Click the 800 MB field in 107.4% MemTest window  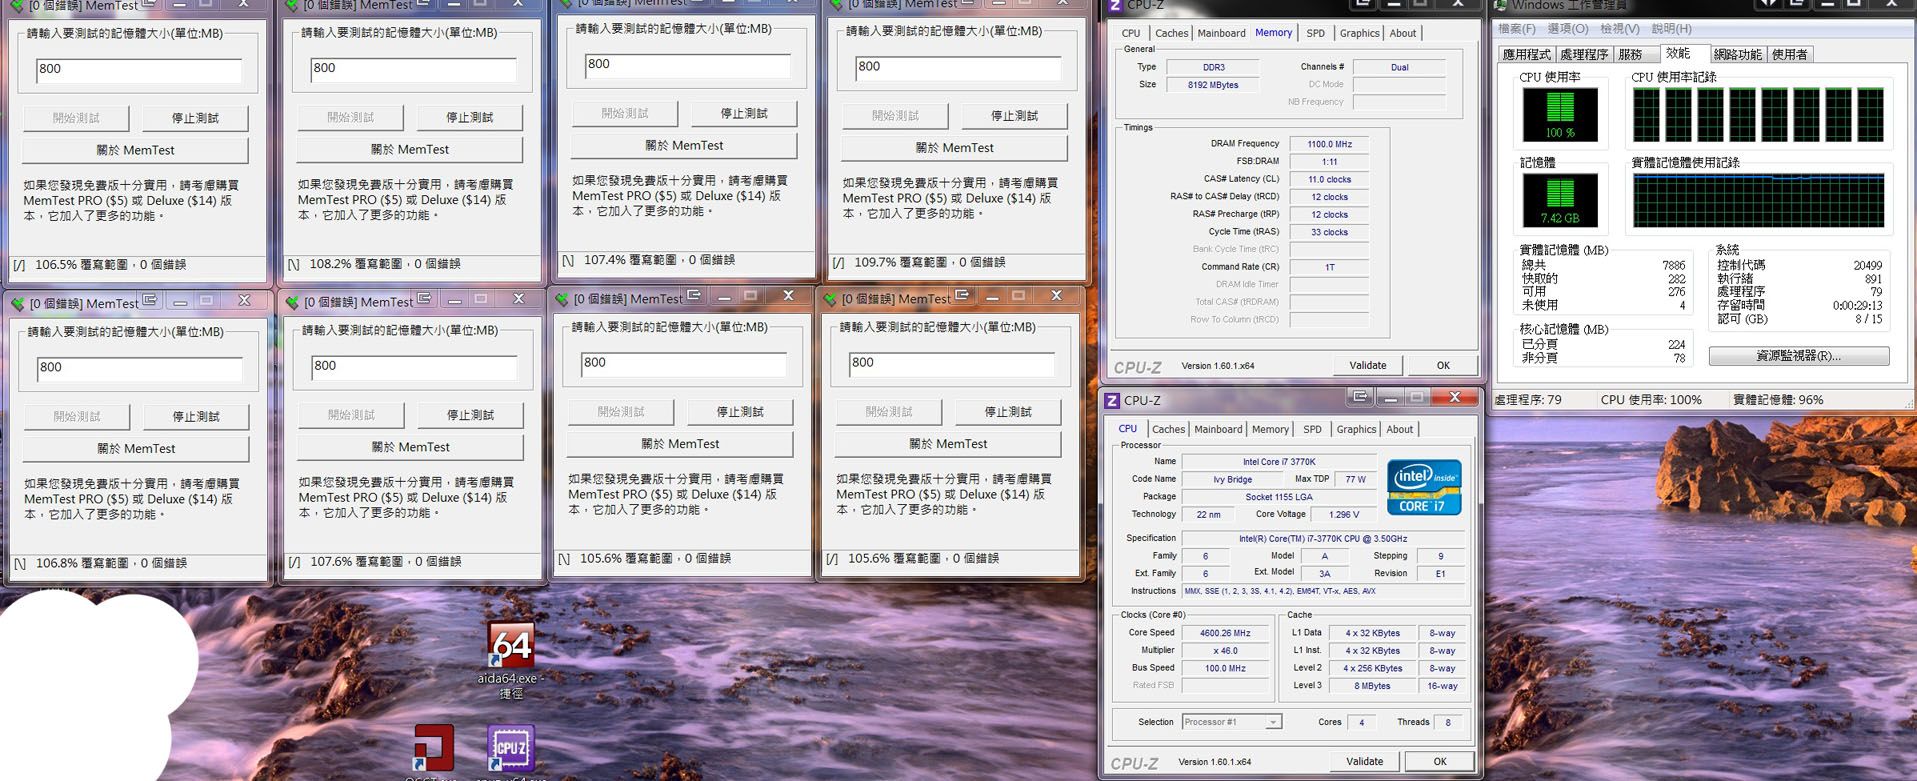coord(688,65)
